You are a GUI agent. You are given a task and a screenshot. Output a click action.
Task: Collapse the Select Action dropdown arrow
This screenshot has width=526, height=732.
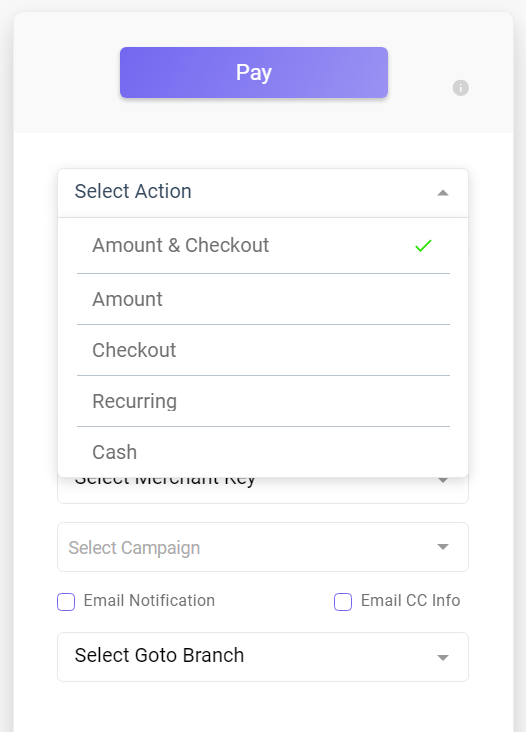pyautogui.click(x=442, y=193)
